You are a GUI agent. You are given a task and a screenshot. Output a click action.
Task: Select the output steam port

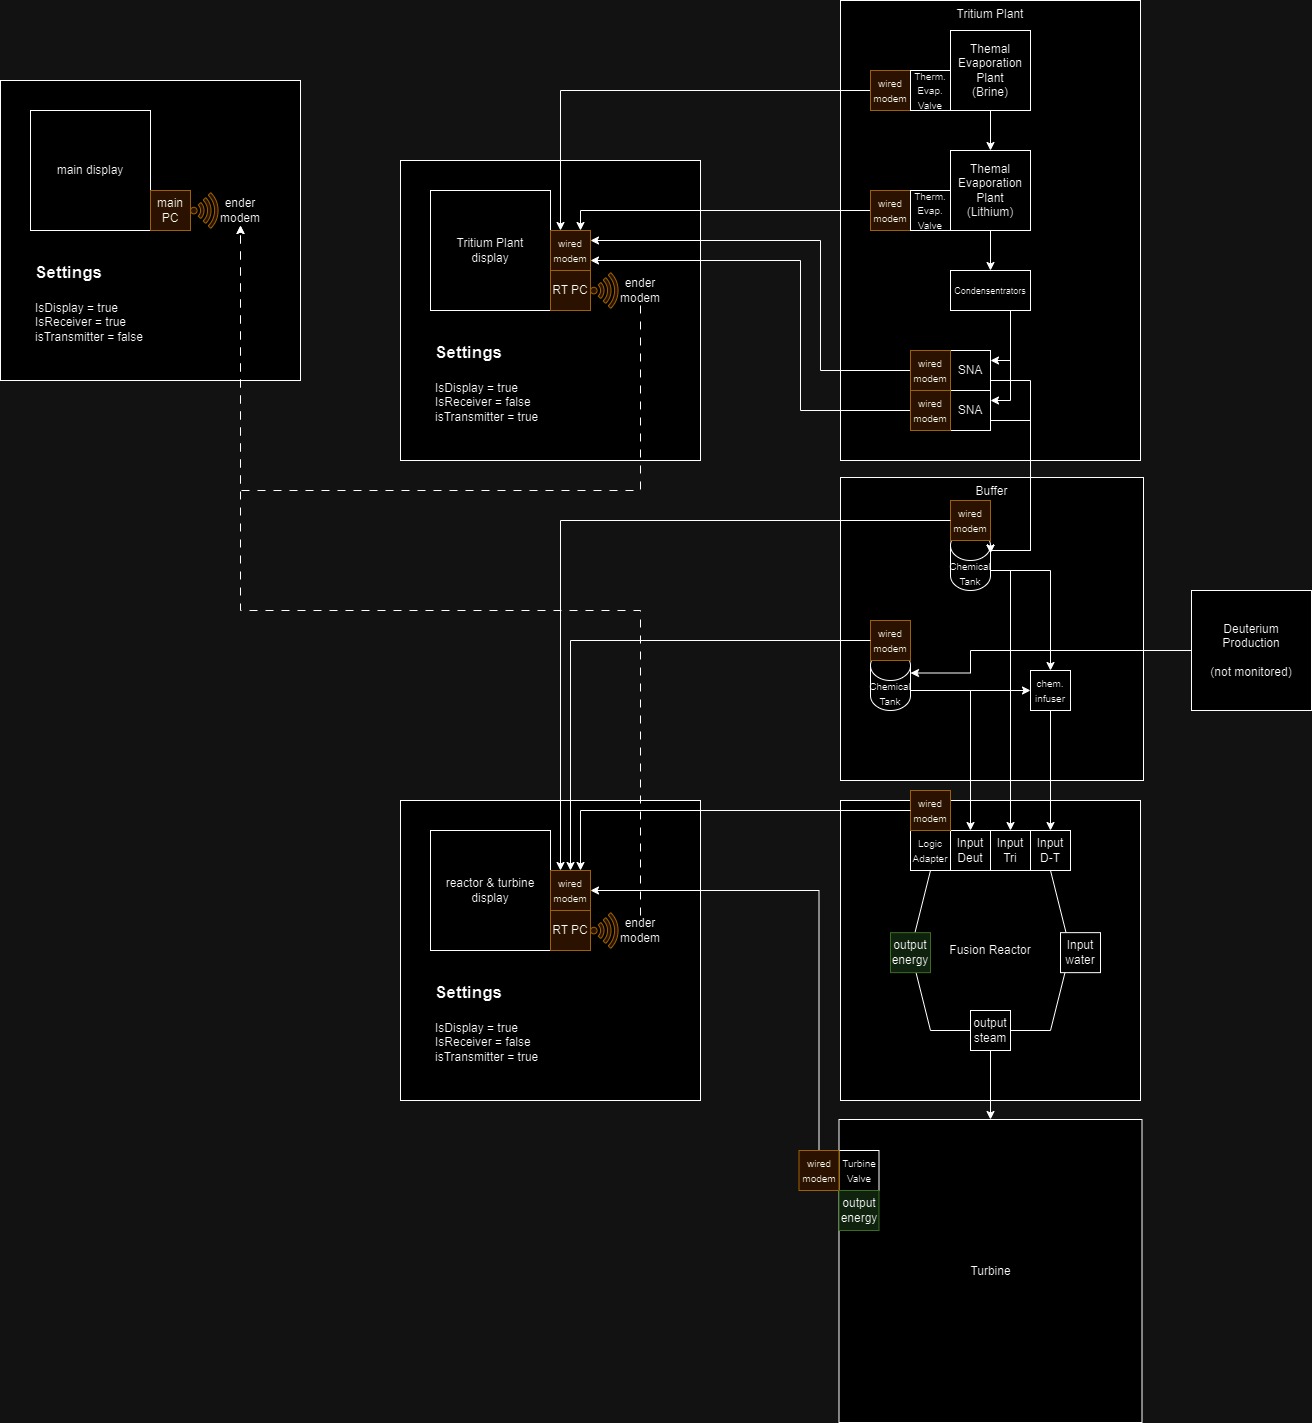(990, 1030)
